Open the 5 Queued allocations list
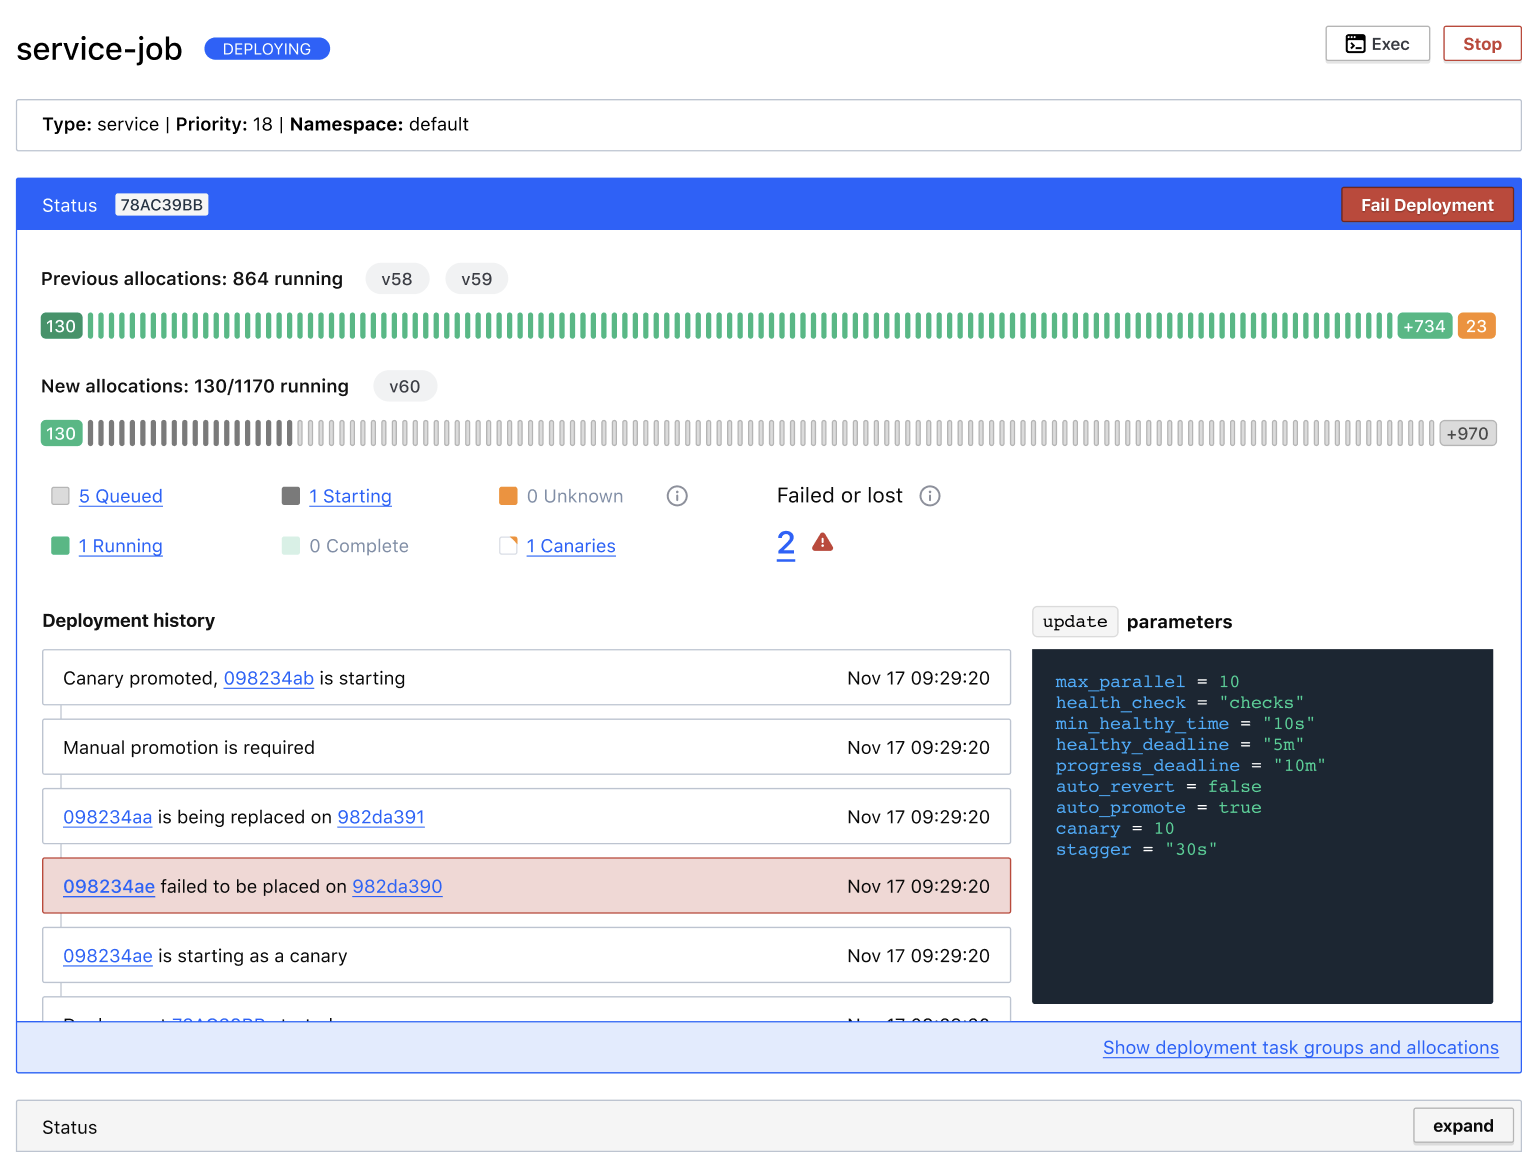1540x1170 pixels. 120,496
